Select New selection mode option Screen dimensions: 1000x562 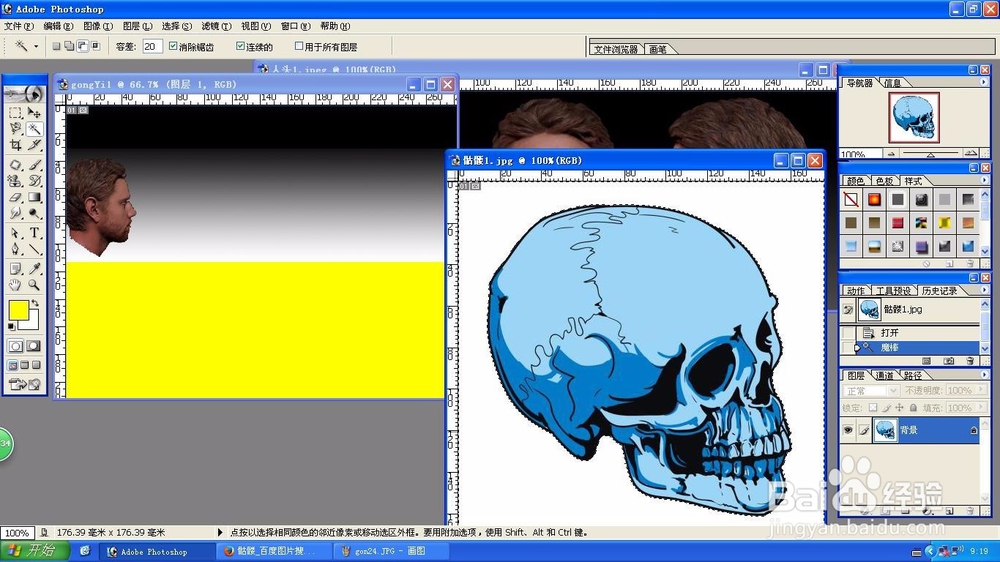[56, 46]
